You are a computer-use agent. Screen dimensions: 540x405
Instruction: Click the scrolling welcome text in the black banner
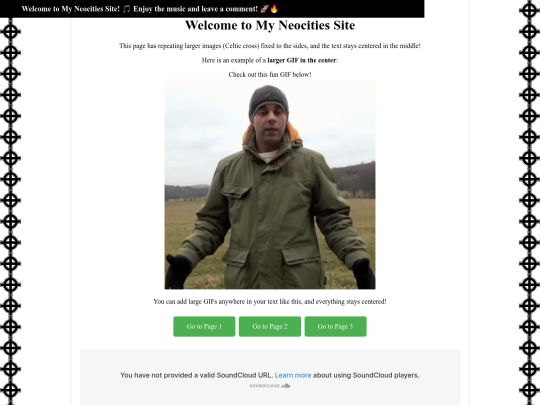pyautogui.click(x=150, y=9)
